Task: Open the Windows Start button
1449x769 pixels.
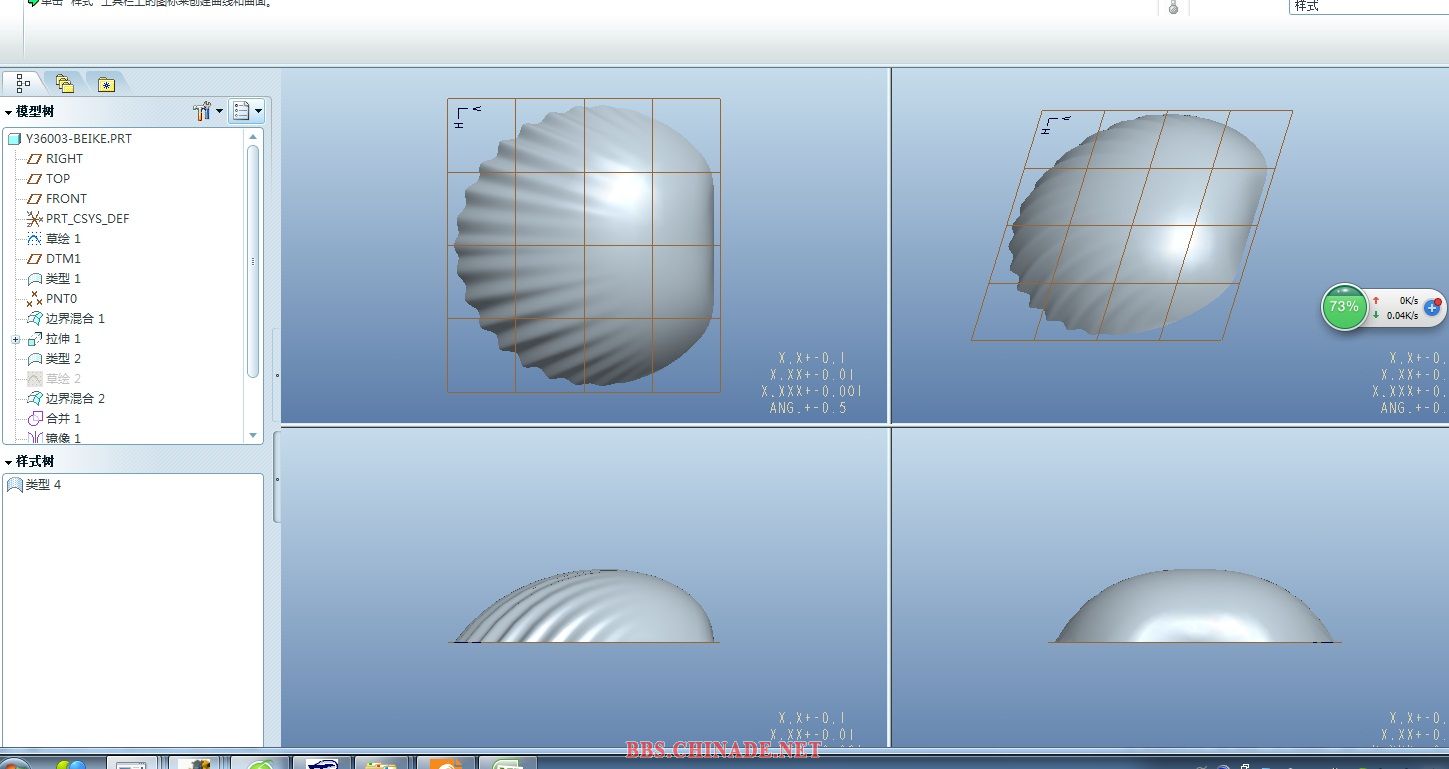Action: [x=15, y=765]
